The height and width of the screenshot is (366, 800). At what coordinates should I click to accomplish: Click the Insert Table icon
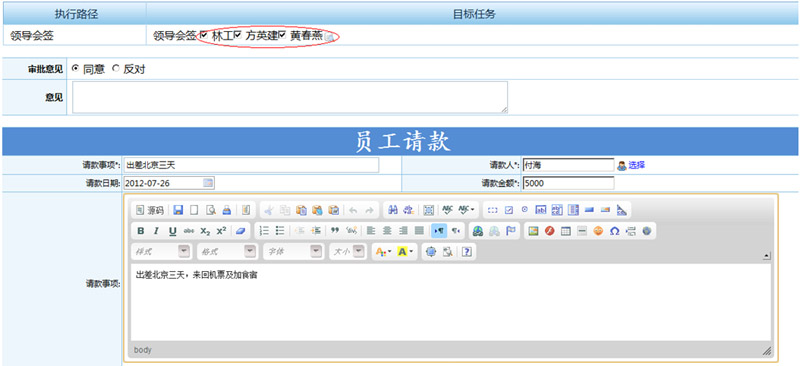click(565, 231)
